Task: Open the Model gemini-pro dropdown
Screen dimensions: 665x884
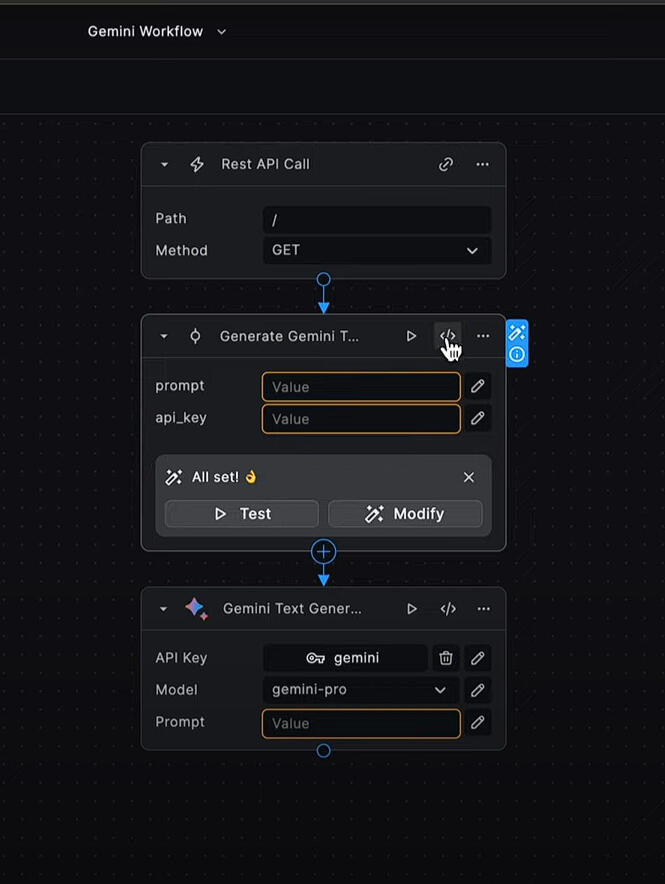Action: pyautogui.click(x=361, y=690)
